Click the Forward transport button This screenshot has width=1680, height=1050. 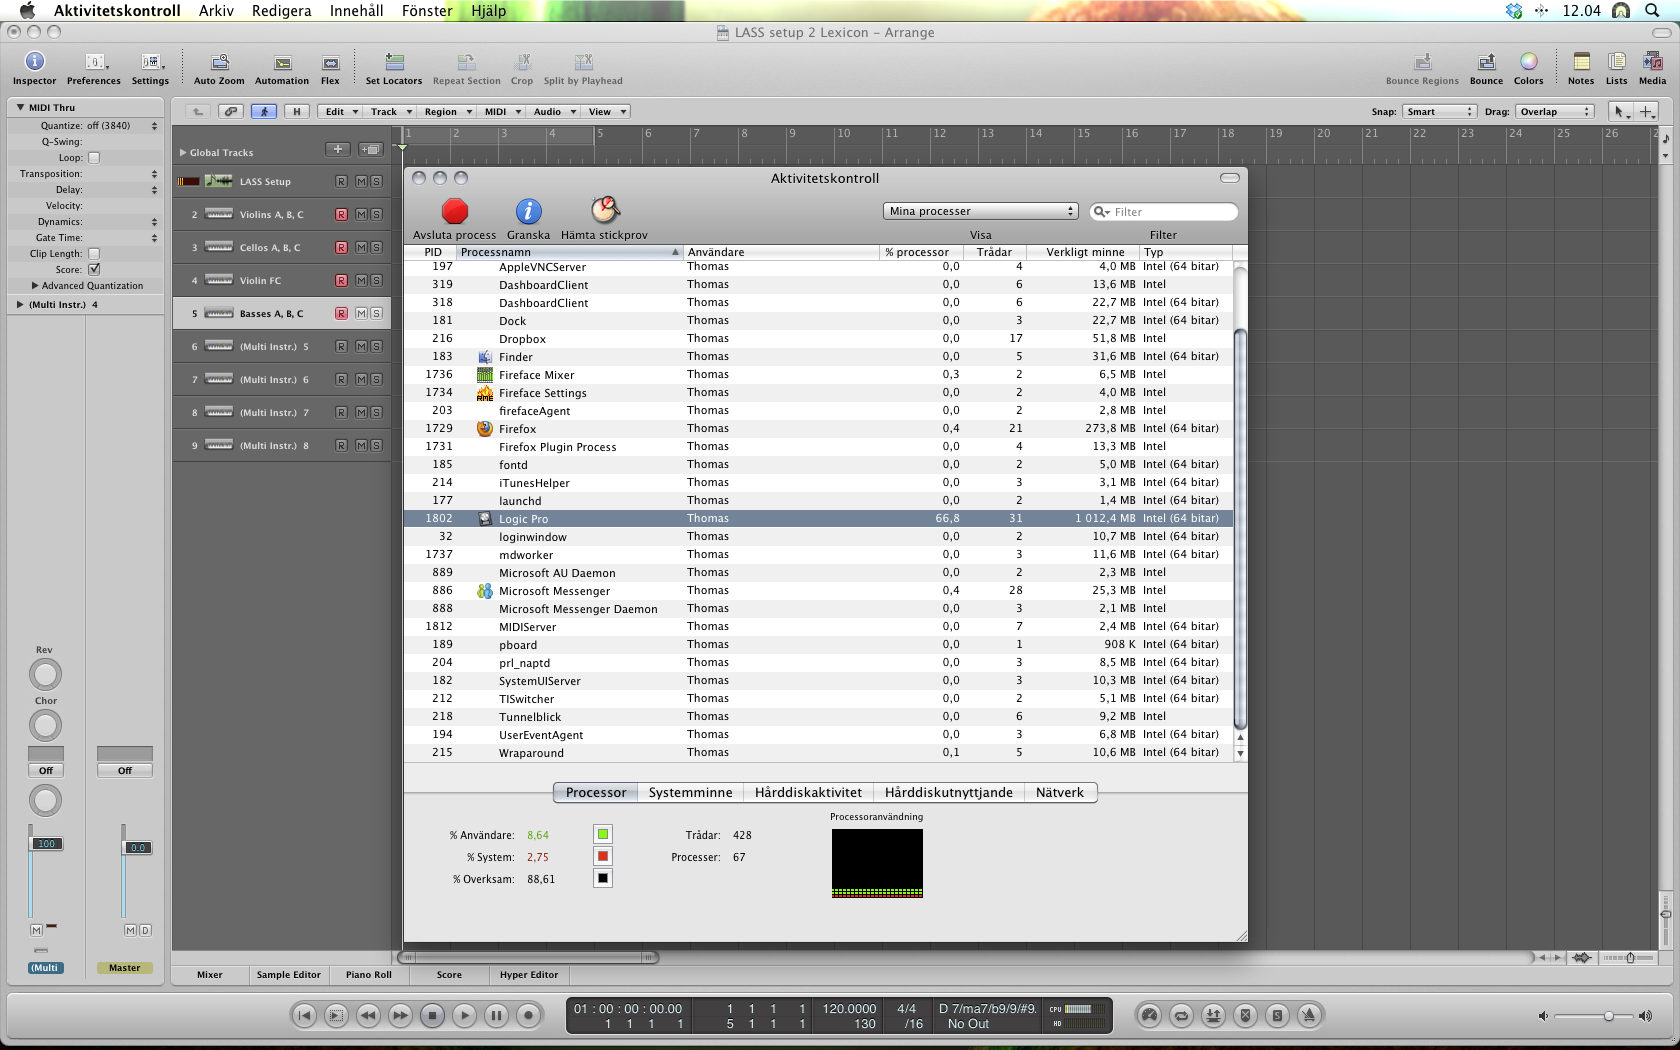[x=400, y=1015]
